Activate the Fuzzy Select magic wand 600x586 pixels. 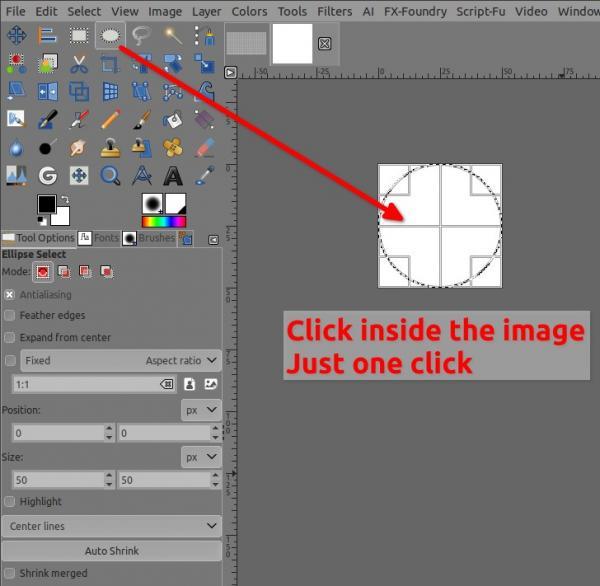[173, 36]
